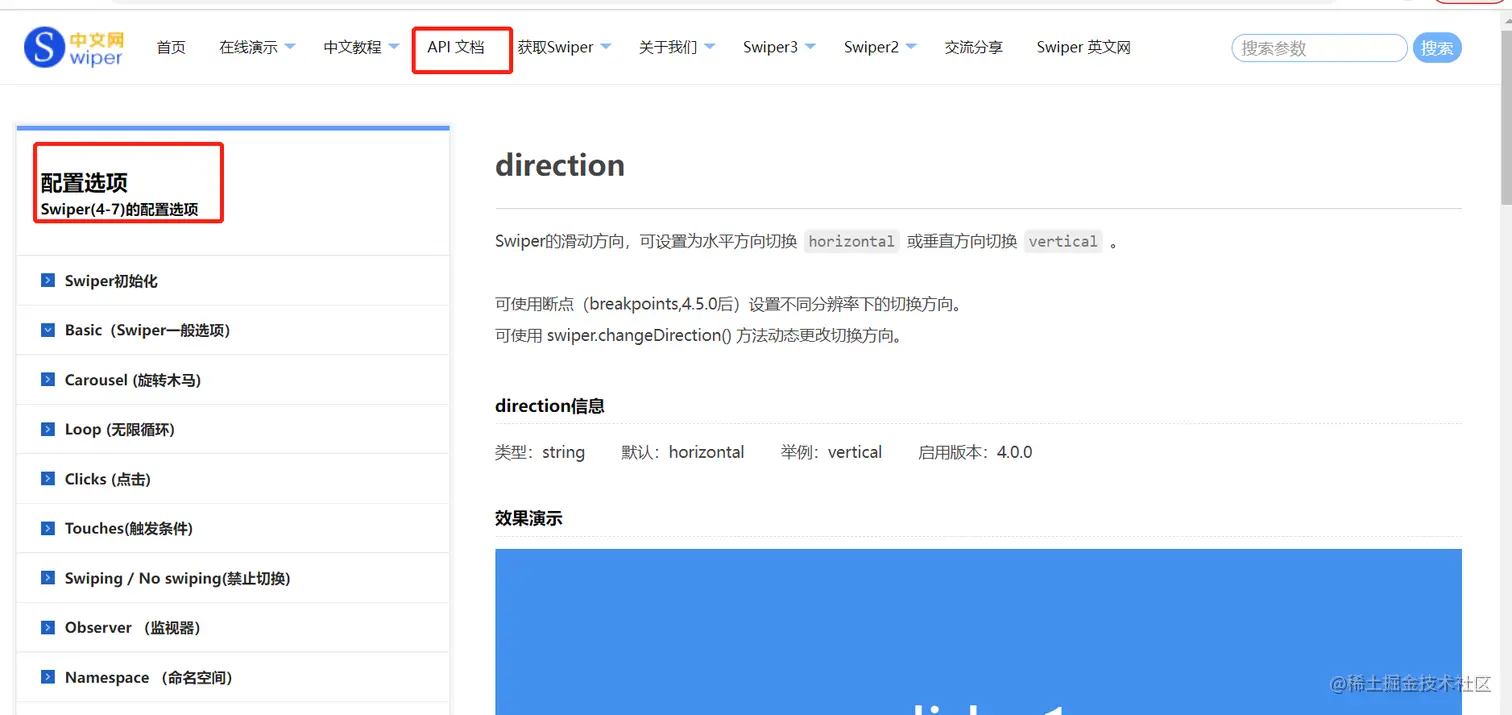Select Namespace (命名空间) sidebar item text
Screen dimensions: 1512x715
[x=149, y=677]
